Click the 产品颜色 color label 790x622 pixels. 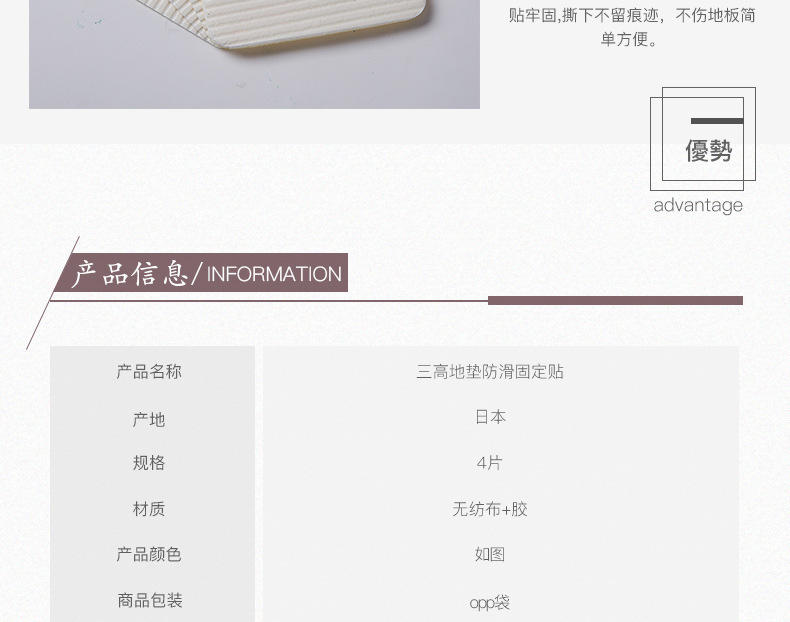pos(149,554)
